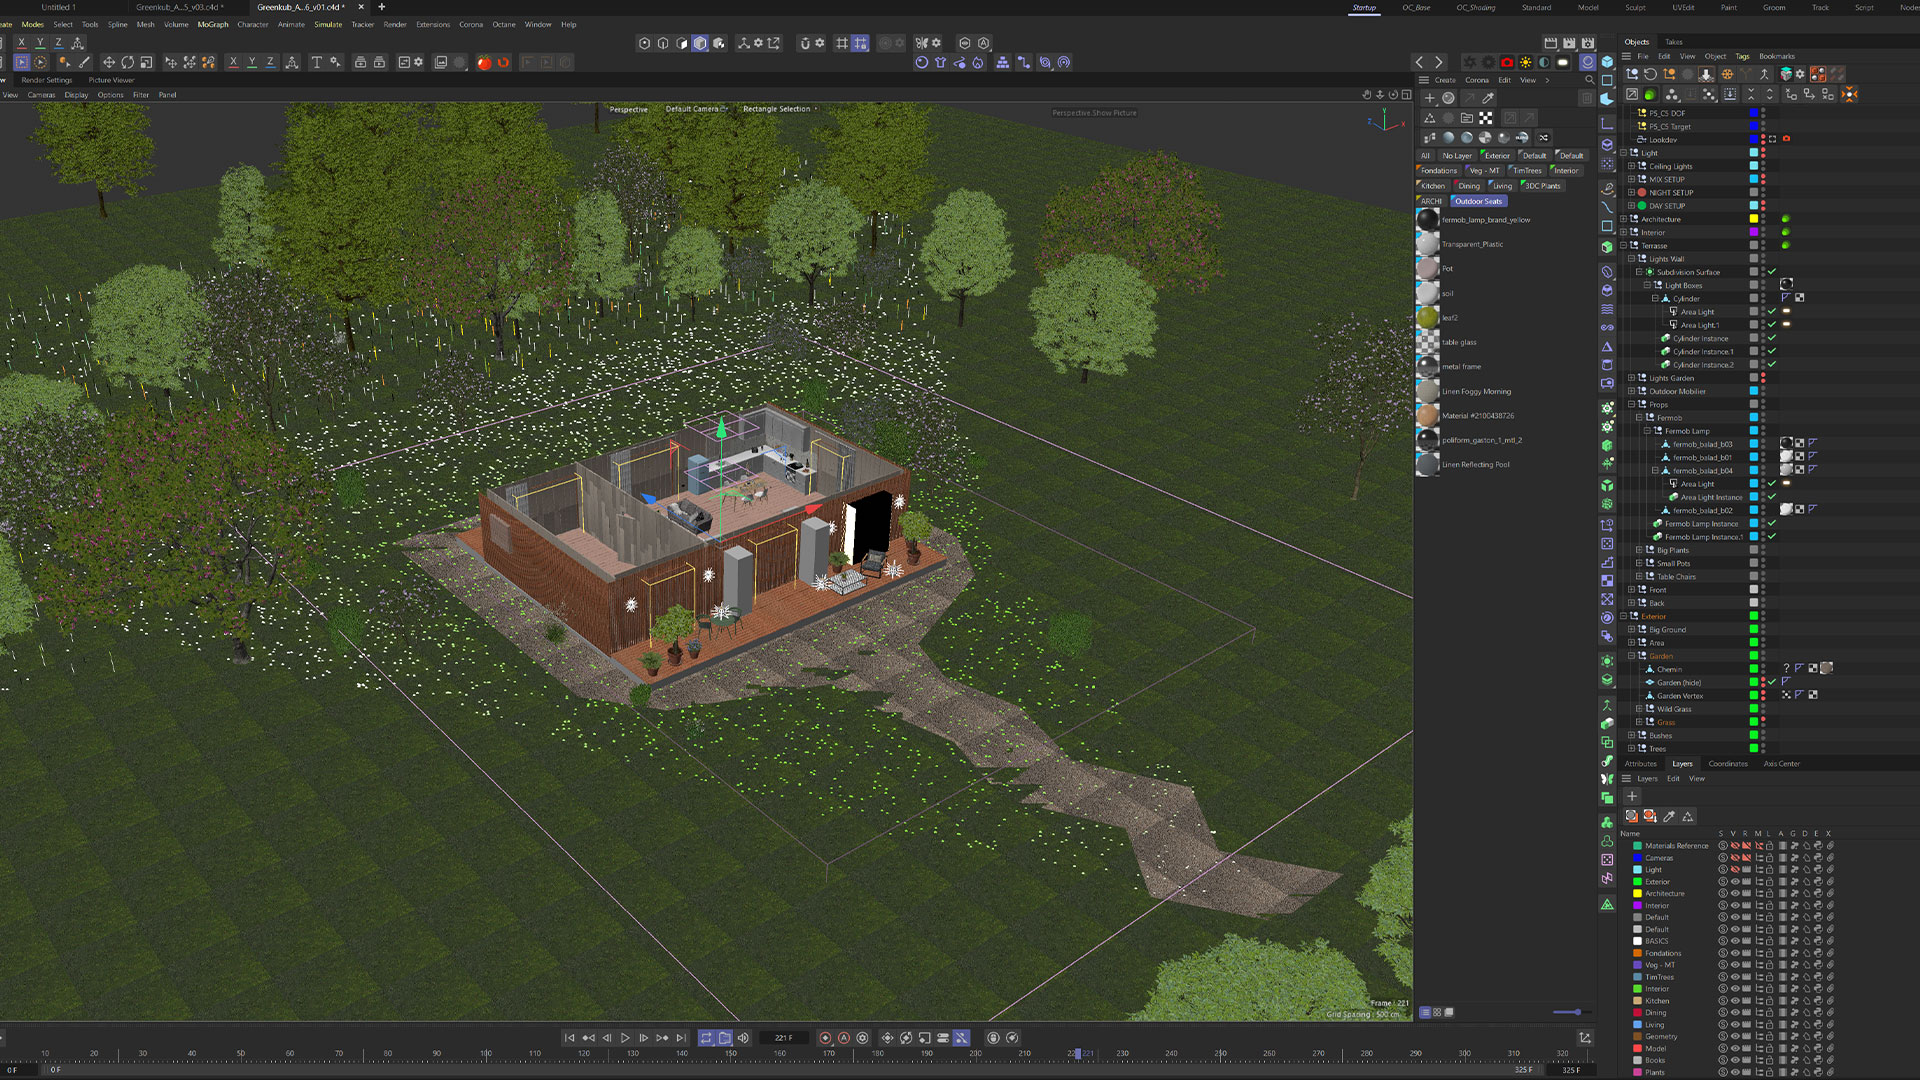The width and height of the screenshot is (1920, 1080).
Task: Click the material eyedropper icon
Action: point(1488,98)
